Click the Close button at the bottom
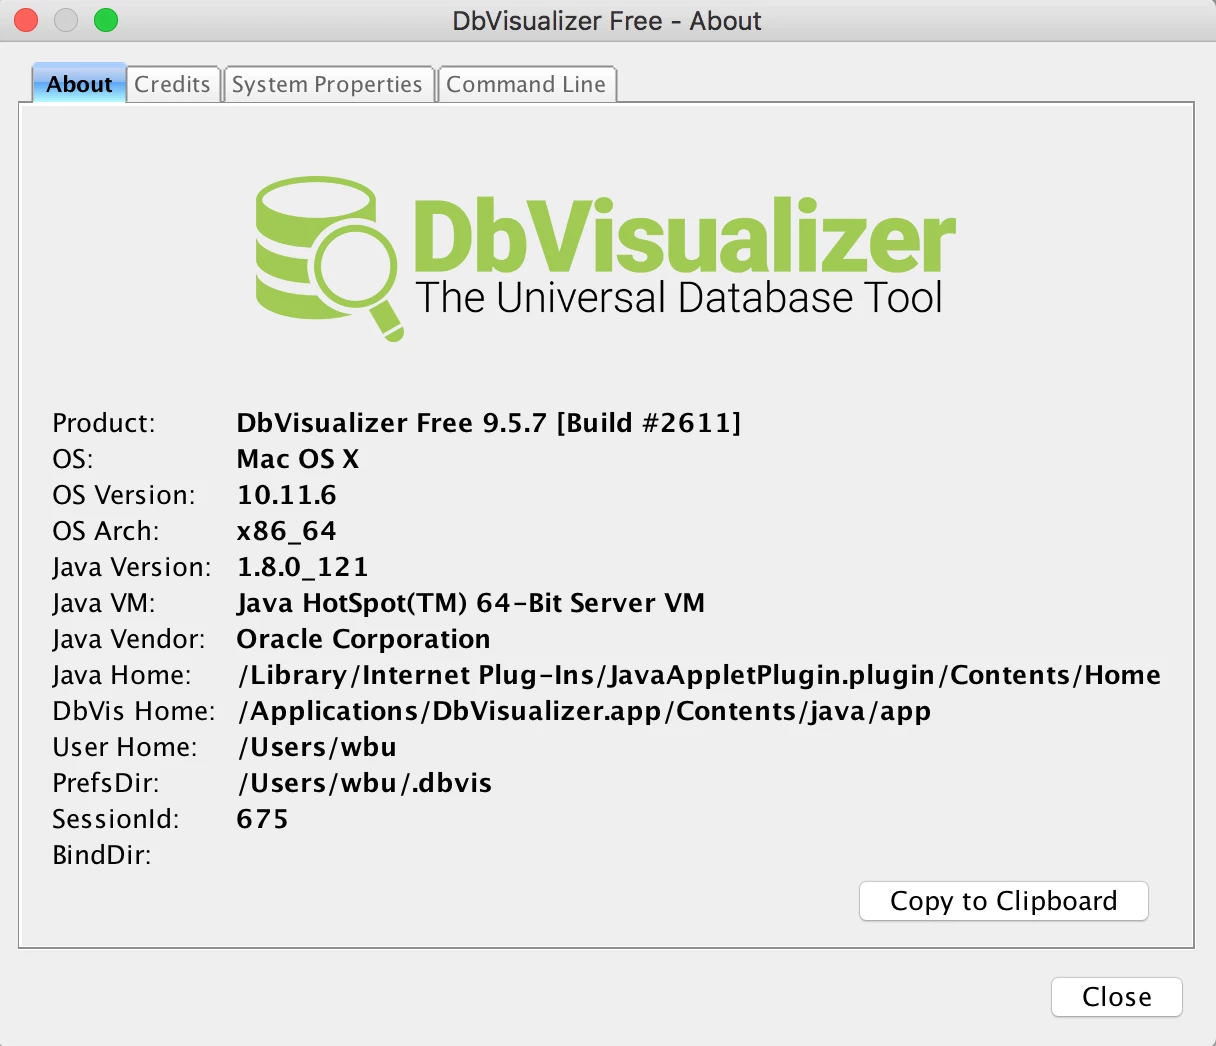The height and width of the screenshot is (1046, 1216). pos(1117,997)
